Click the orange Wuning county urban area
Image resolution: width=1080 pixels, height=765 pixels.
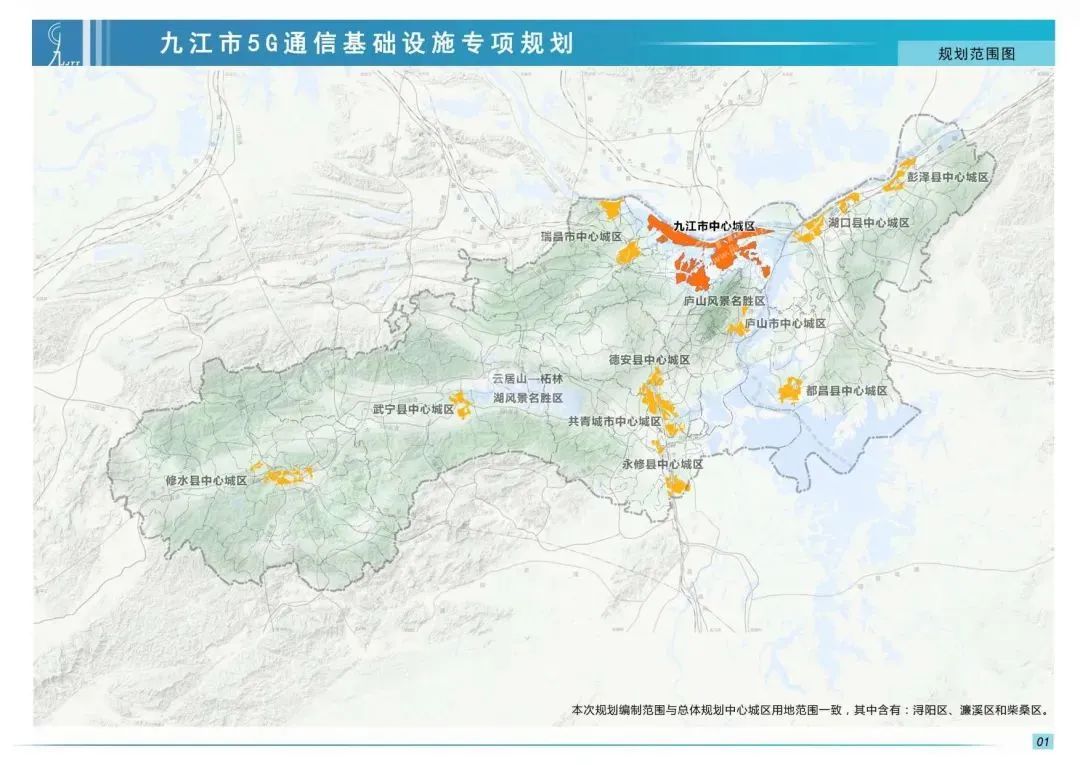[460, 404]
